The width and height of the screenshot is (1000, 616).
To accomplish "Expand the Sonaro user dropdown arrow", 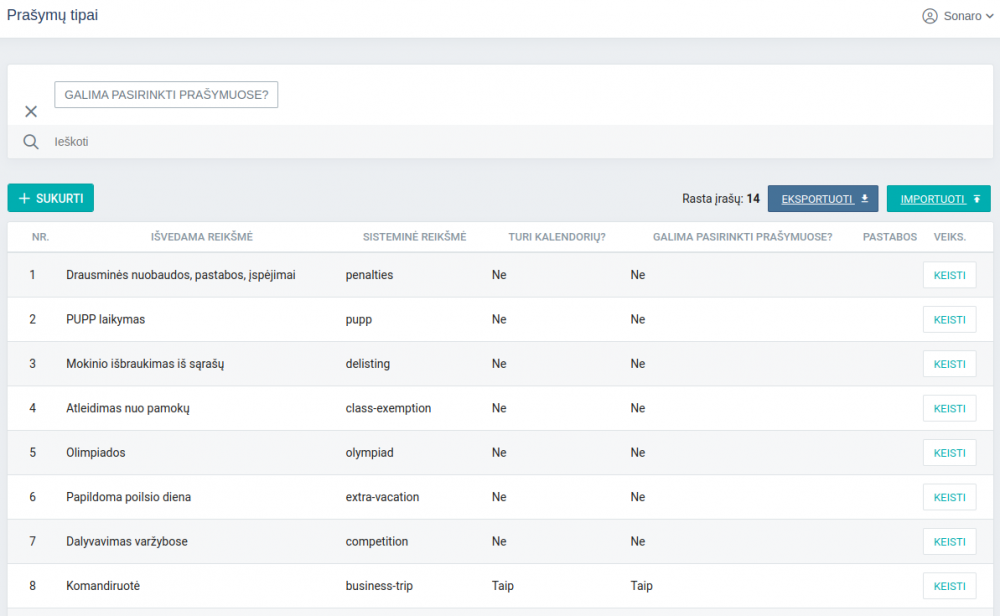I will pyautogui.click(x=990, y=16).
